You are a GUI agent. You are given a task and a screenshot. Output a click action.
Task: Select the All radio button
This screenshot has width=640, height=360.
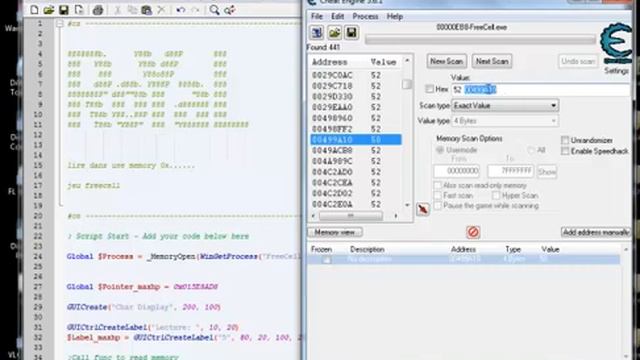pyautogui.click(x=531, y=150)
